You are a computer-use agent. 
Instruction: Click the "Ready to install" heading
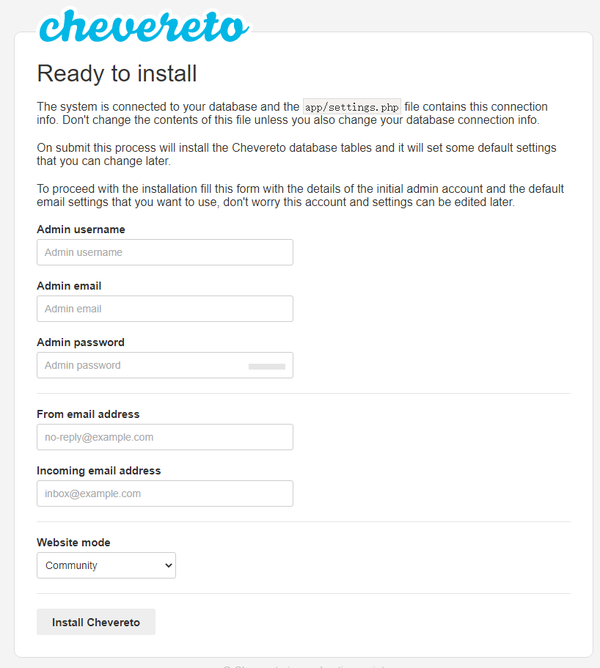[x=117, y=73]
